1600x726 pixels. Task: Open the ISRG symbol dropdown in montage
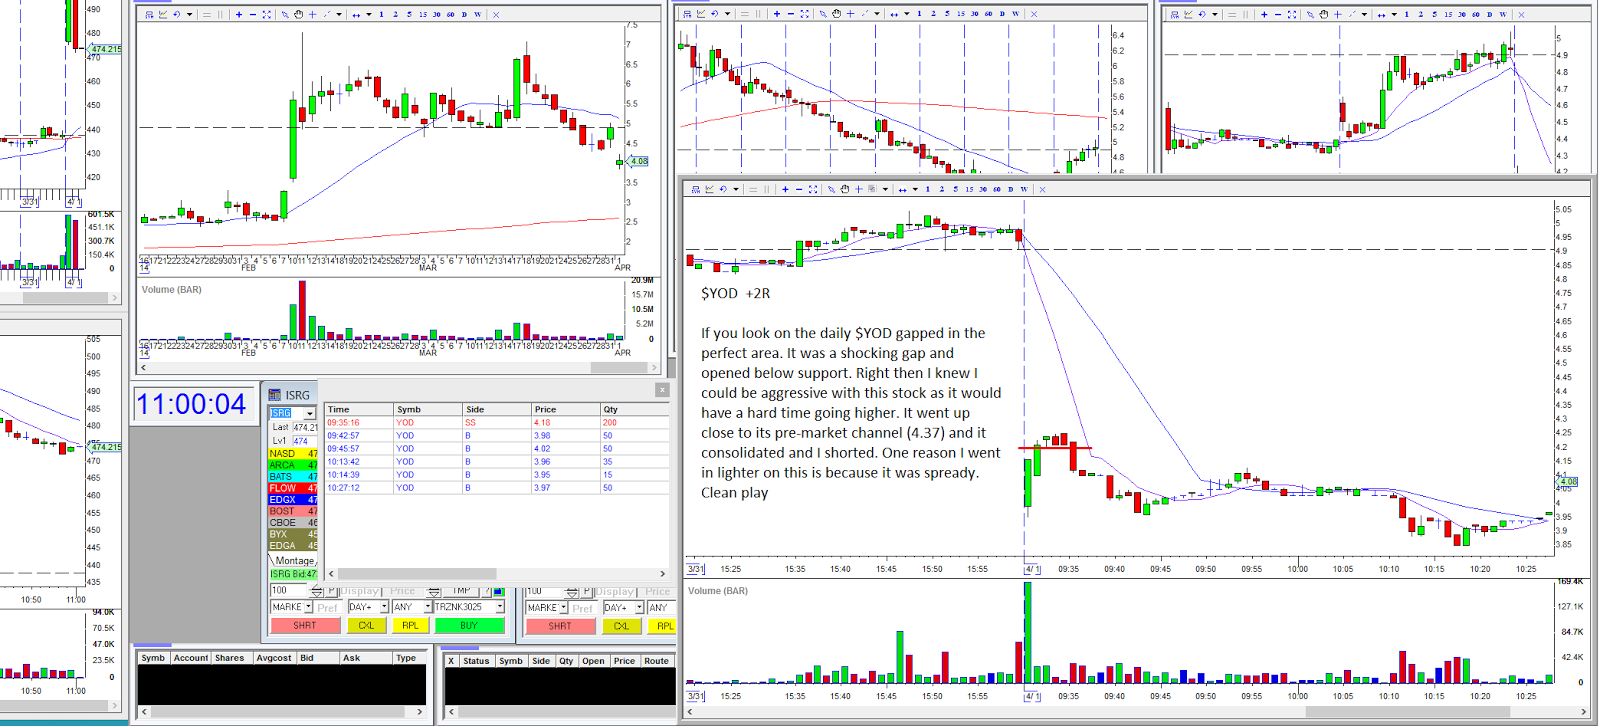tap(309, 413)
